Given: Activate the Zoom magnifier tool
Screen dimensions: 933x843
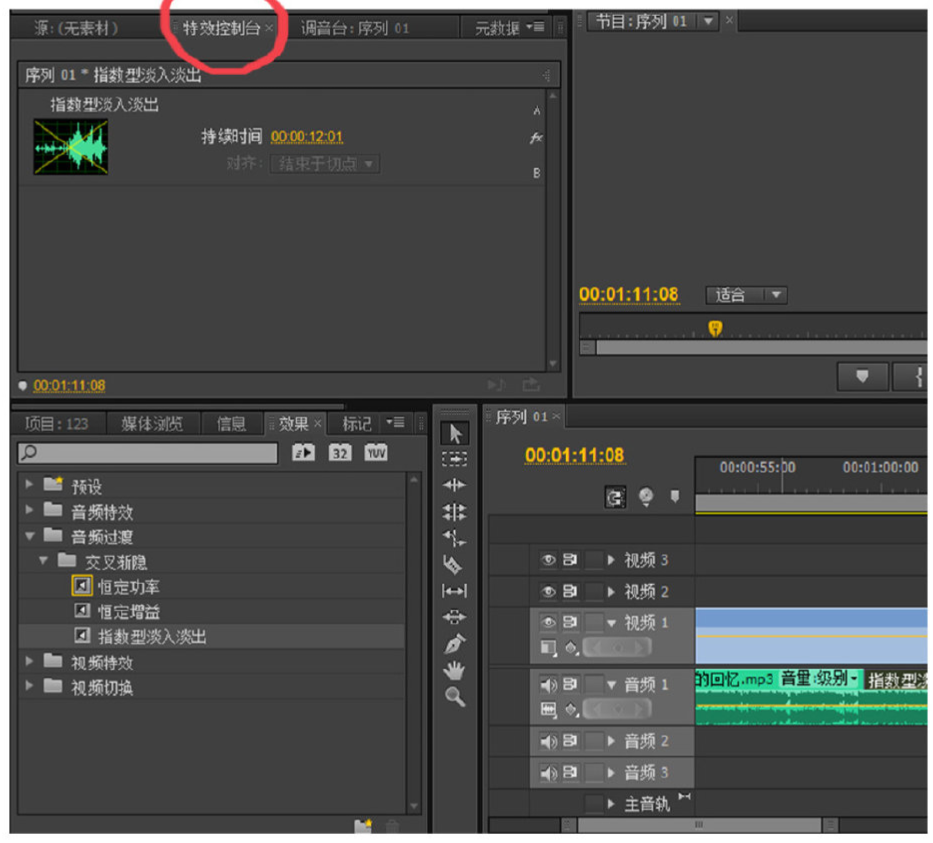Looking at the screenshot, I should pos(454,697).
